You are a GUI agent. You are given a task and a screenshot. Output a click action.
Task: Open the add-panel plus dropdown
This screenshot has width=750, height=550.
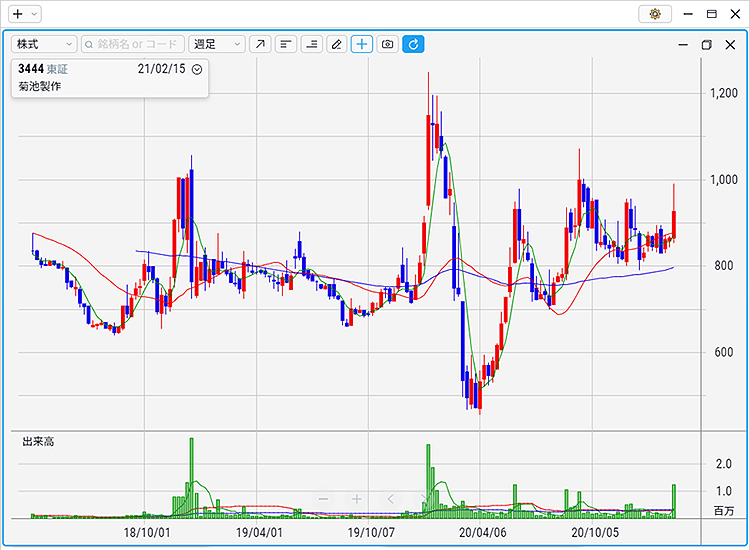tap(25, 14)
